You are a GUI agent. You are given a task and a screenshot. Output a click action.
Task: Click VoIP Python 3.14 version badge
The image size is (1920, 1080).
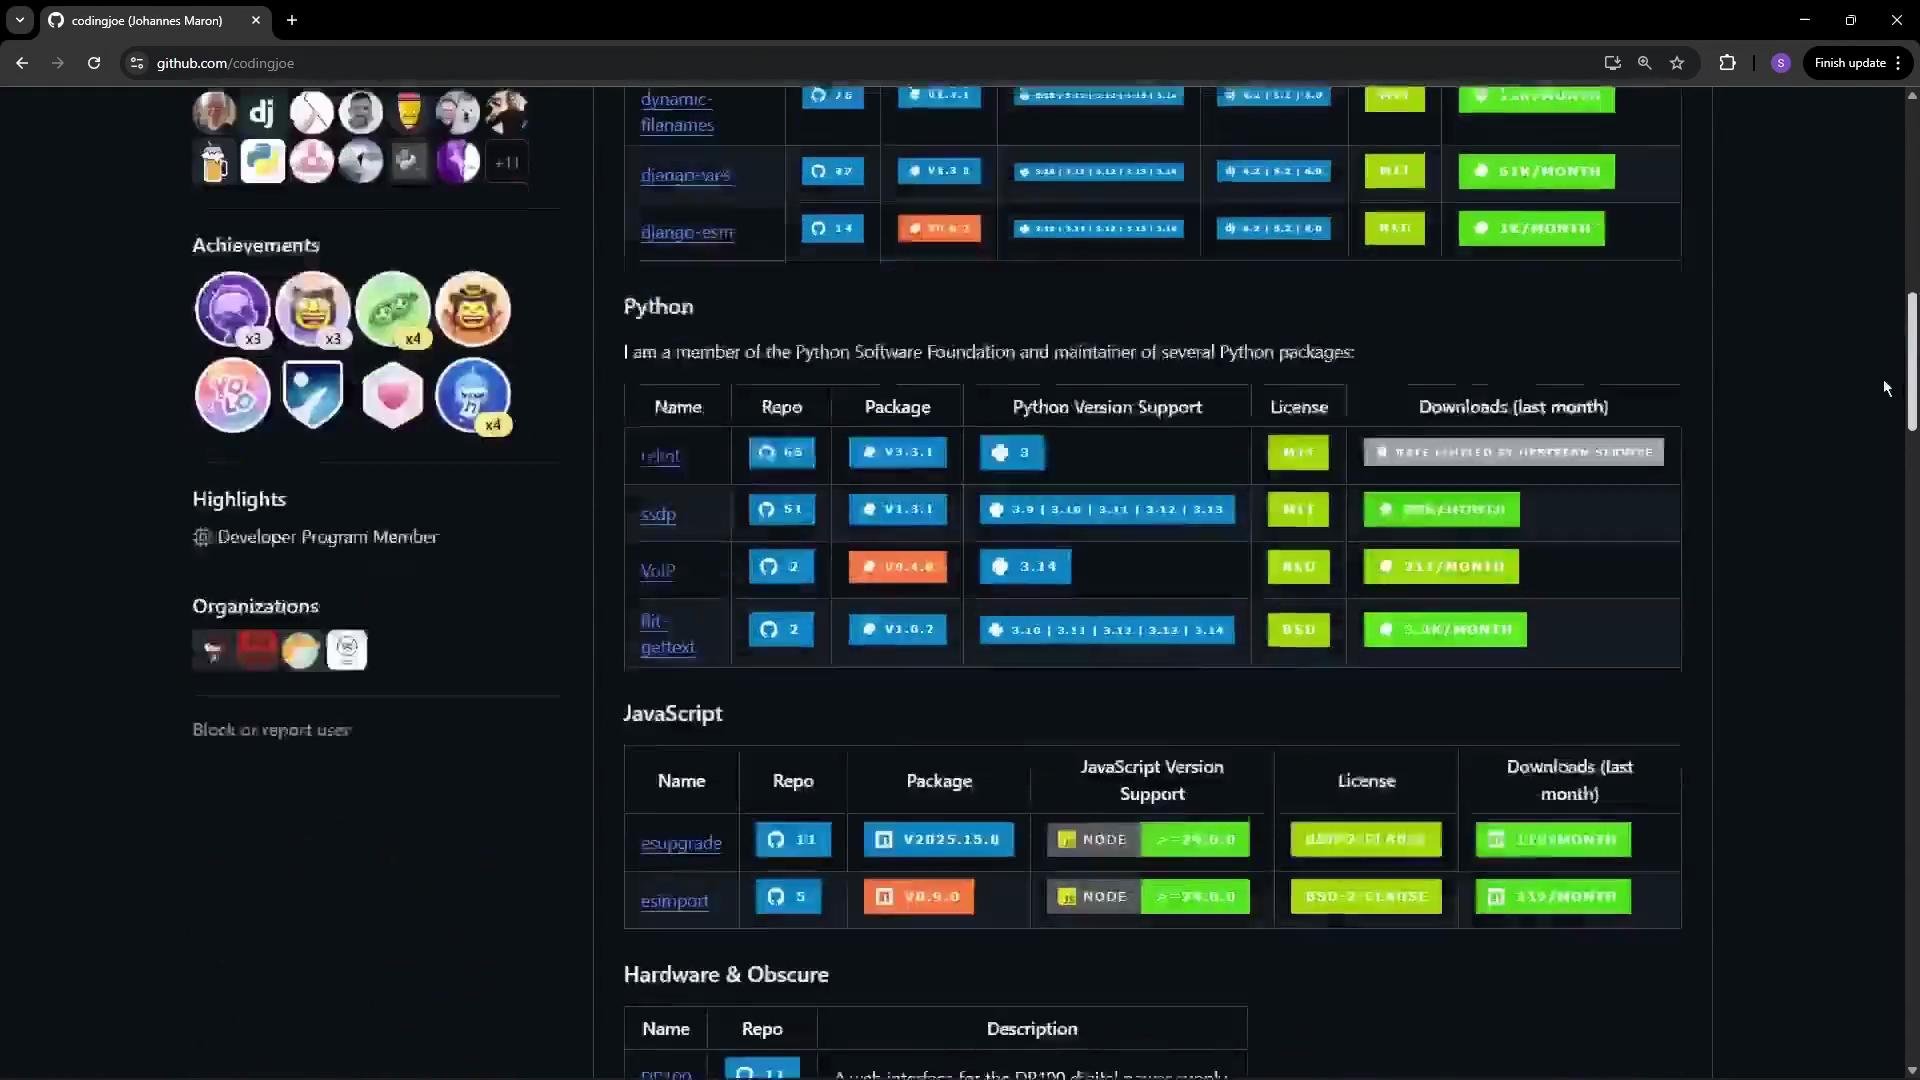(x=1025, y=567)
